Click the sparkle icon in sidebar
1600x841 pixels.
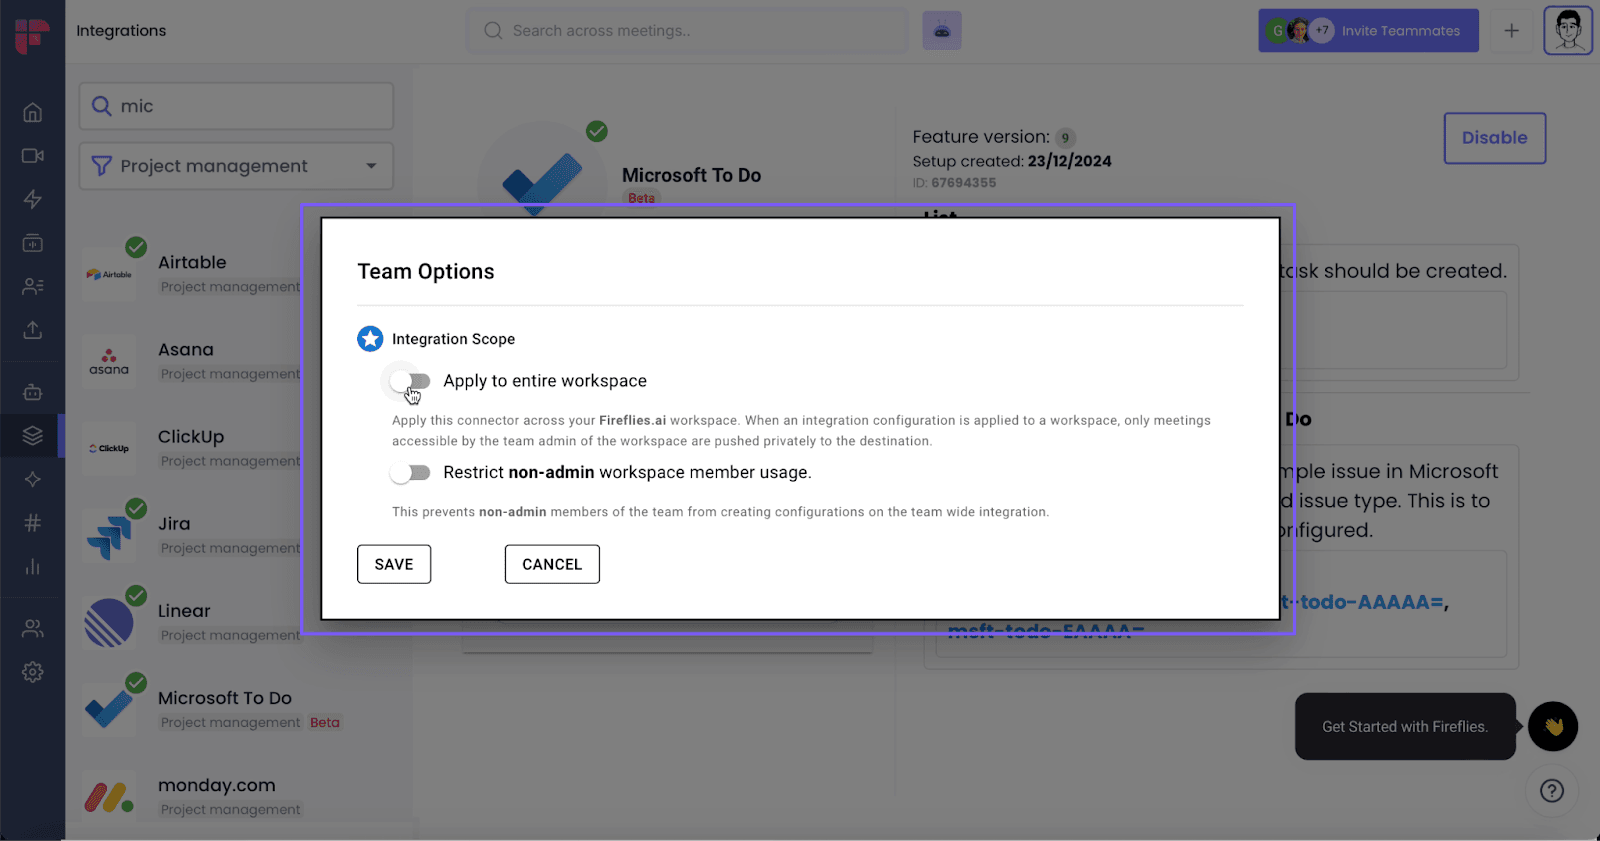click(33, 479)
